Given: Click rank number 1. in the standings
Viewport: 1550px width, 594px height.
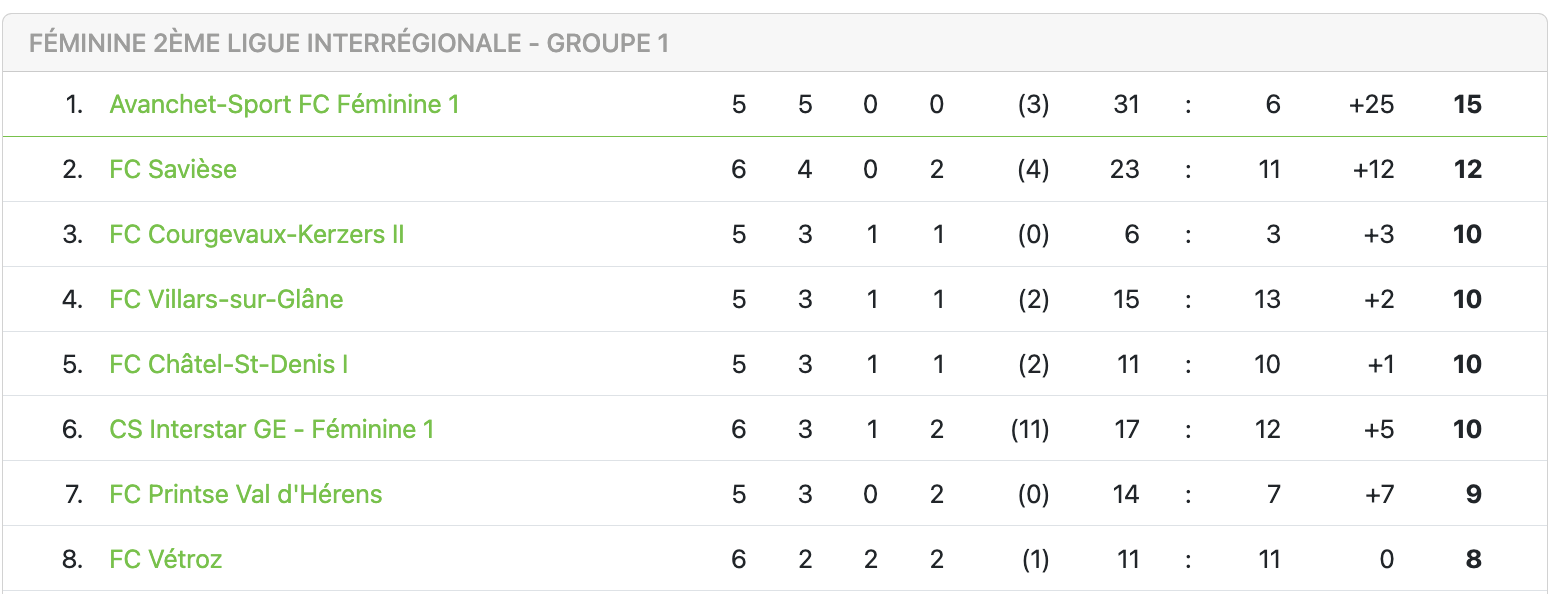Looking at the screenshot, I should coord(74,104).
